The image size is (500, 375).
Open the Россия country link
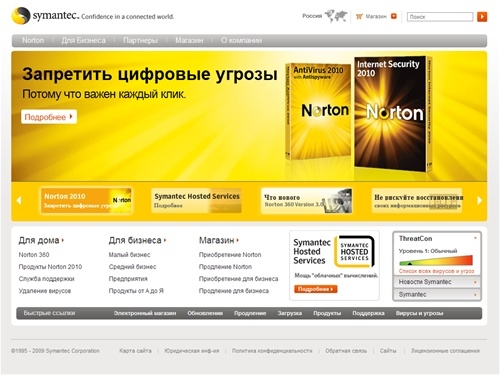[x=312, y=16]
